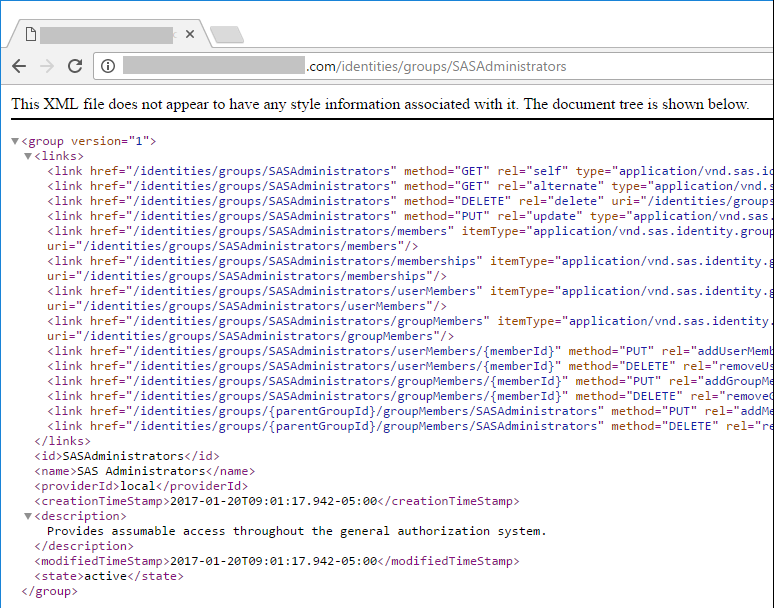Viewport: 774px width, 608px height.
Task: Select the link with rel="delete"
Action: (x=410, y=201)
